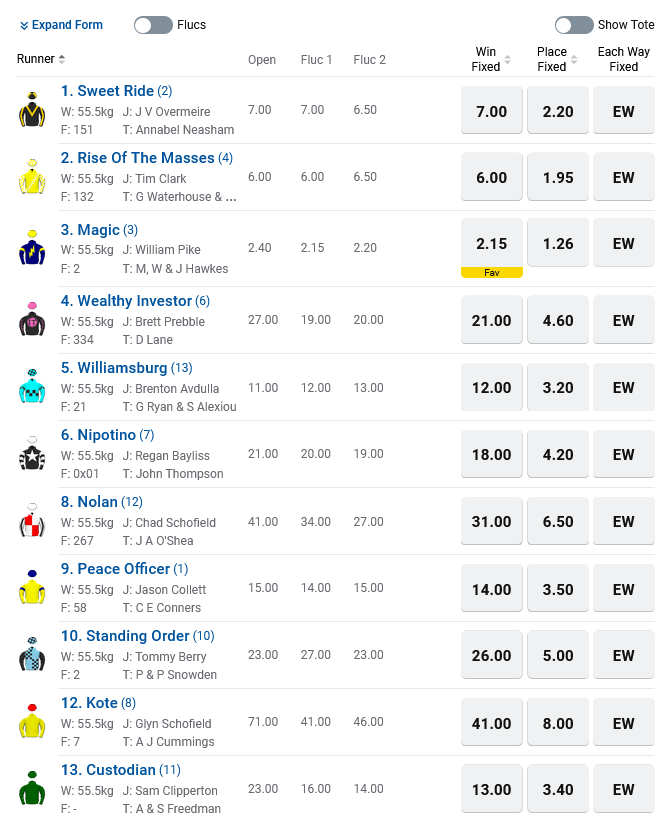Click Williamsburg's cyan jockey silks icon

tap(32, 387)
